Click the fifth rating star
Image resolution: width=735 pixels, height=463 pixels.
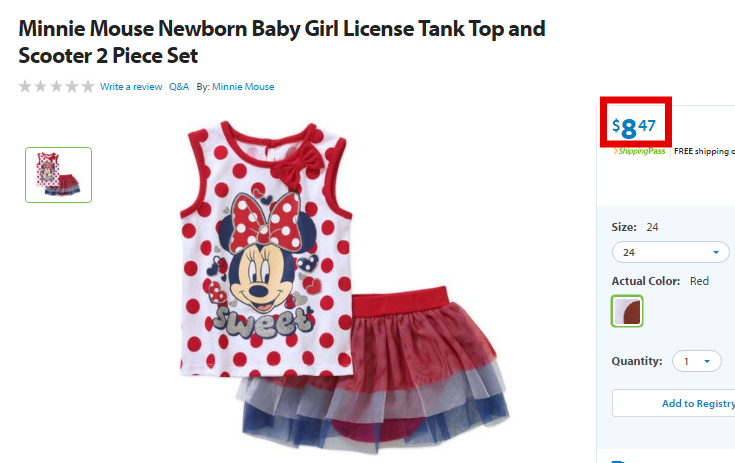tap(88, 86)
